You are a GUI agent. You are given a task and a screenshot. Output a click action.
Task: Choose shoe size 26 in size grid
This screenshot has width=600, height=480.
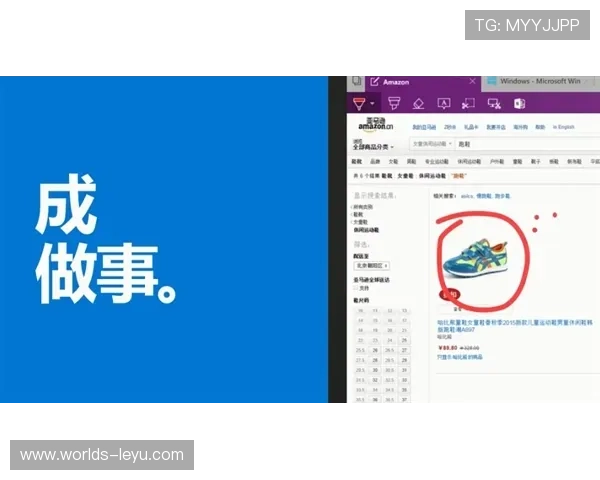pos(375,350)
